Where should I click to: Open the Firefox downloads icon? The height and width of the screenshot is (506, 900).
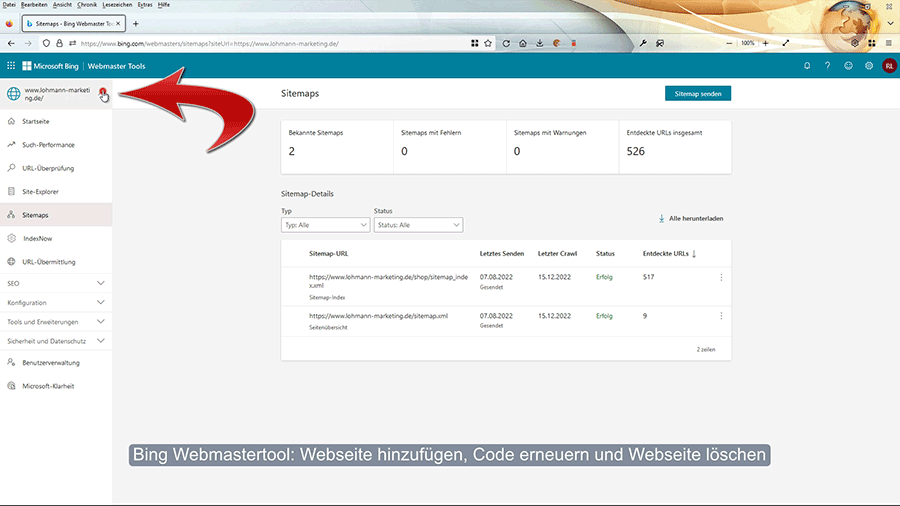click(540, 44)
